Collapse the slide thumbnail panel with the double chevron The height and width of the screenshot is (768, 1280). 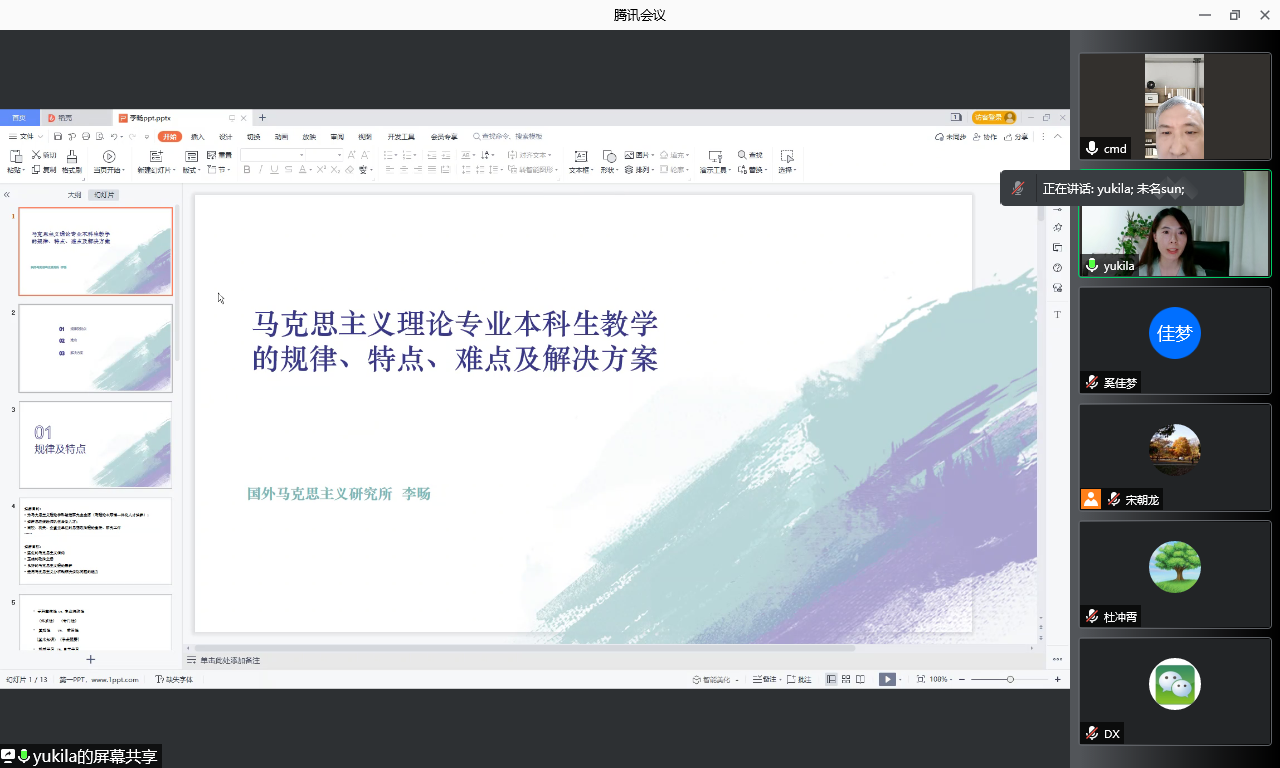(7, 195)
